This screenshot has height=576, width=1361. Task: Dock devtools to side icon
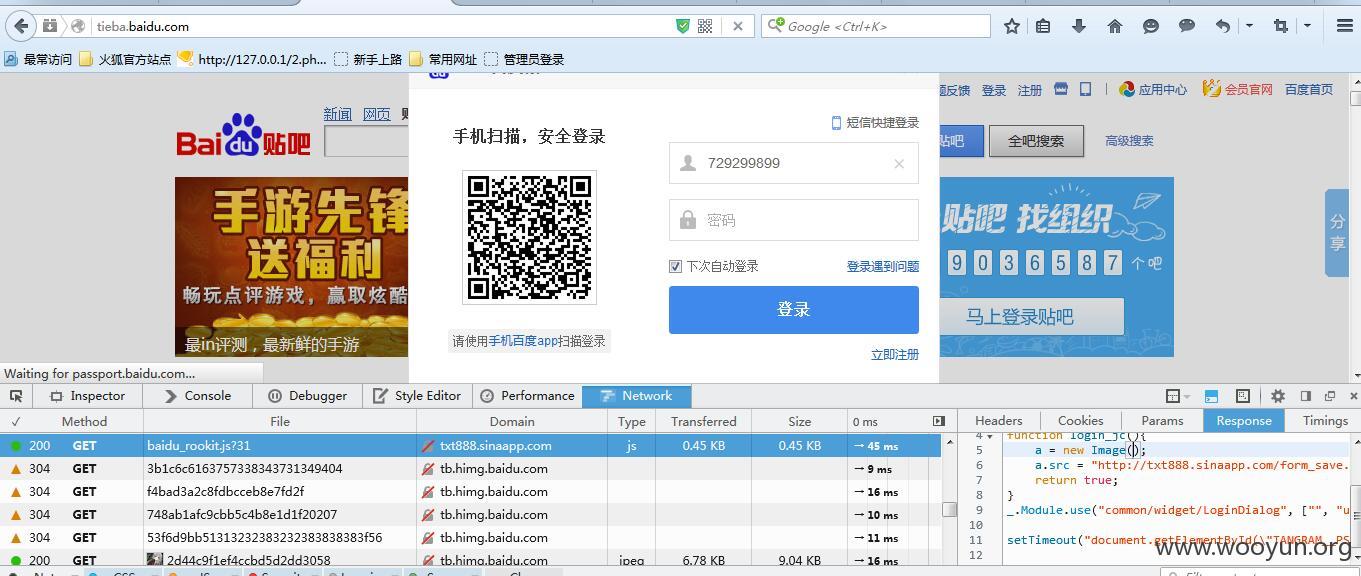click(x=1306, y=396)
